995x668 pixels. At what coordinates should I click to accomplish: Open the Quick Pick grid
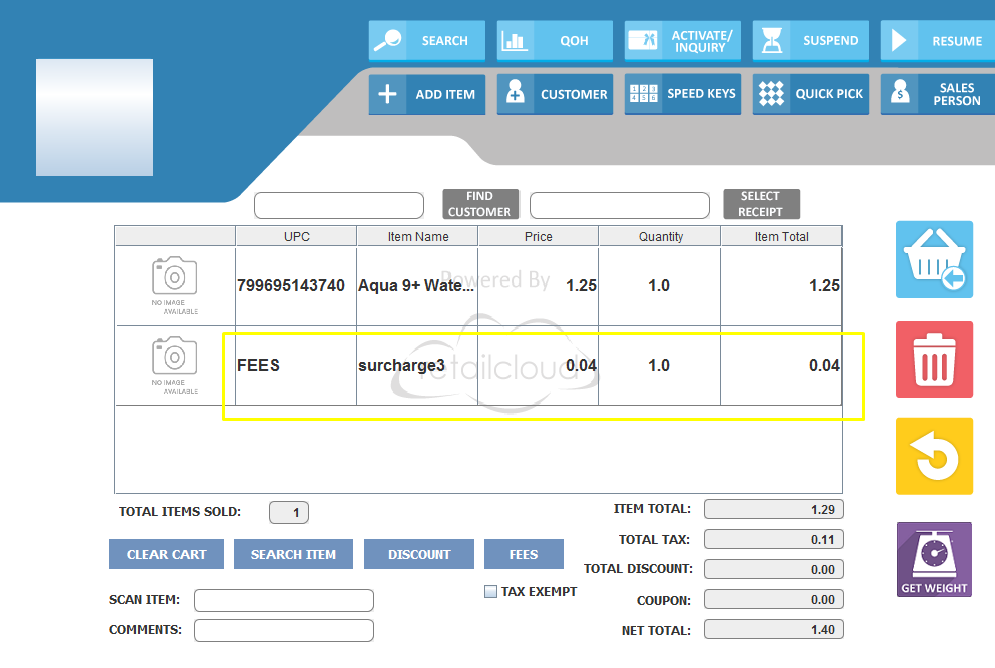tap(811, 94)
